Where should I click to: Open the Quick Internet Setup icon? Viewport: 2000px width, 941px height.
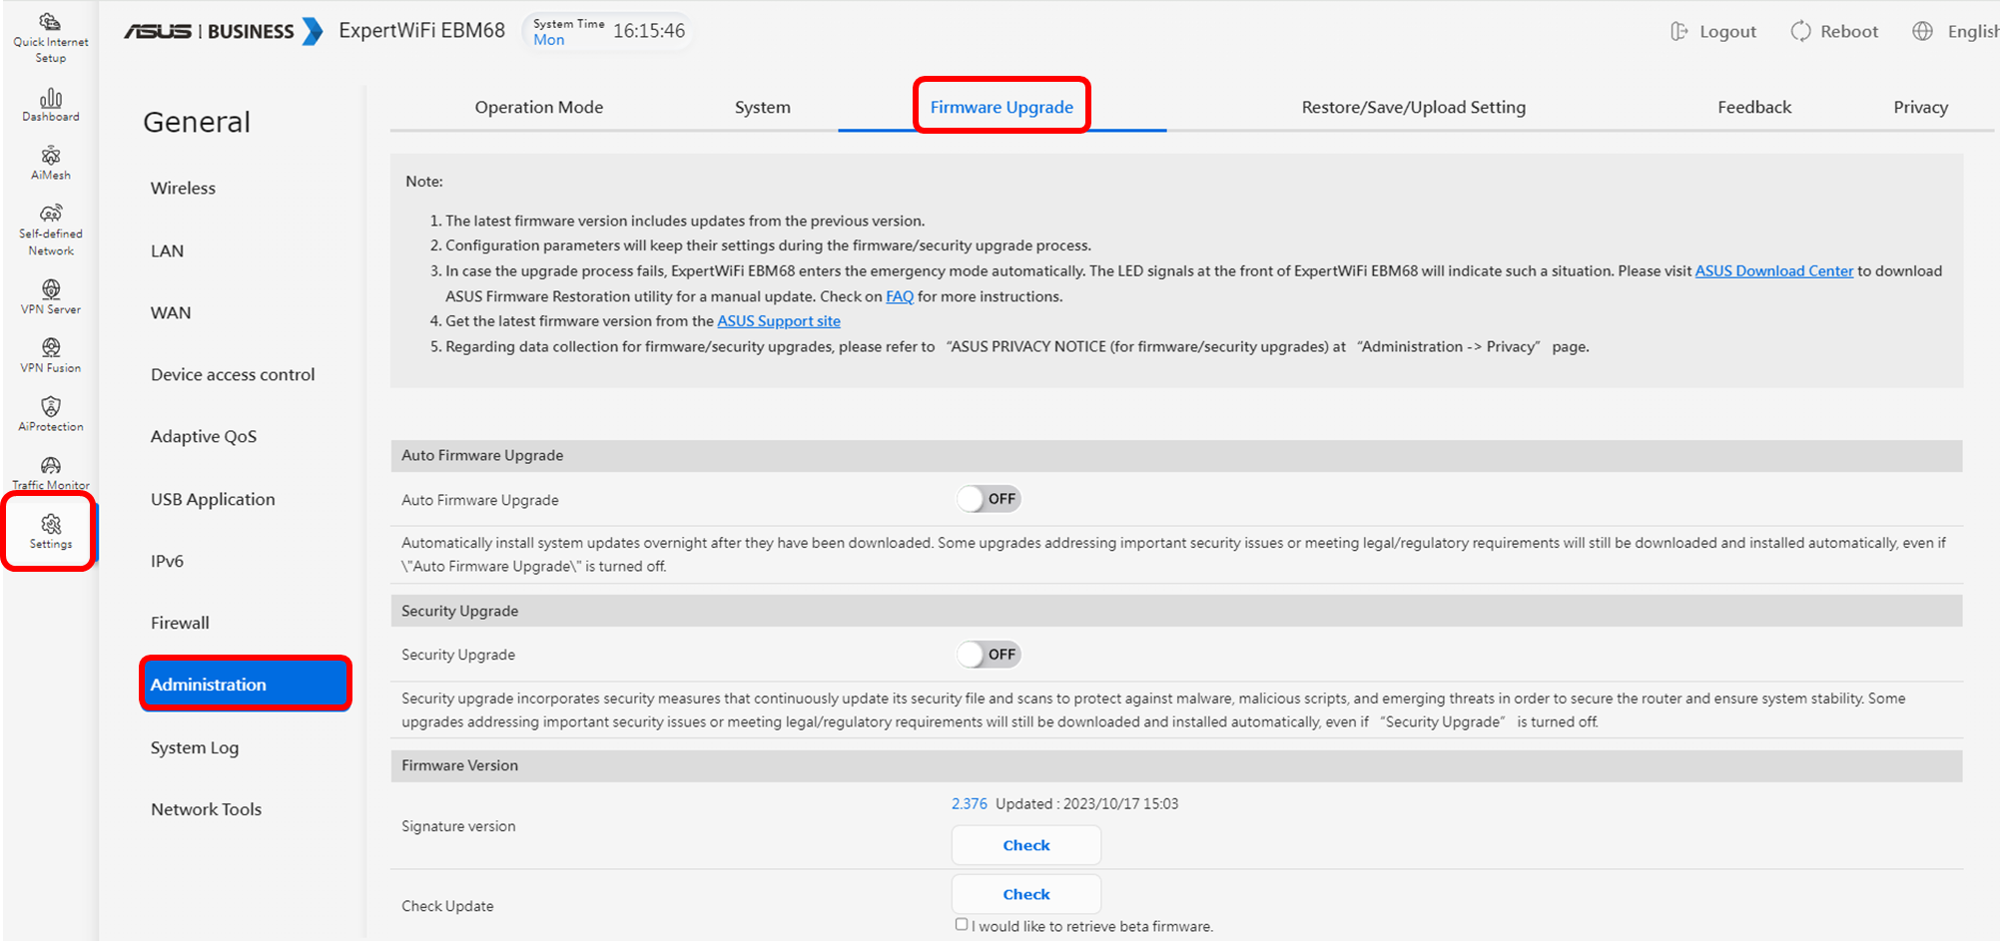tap(49, 31)
